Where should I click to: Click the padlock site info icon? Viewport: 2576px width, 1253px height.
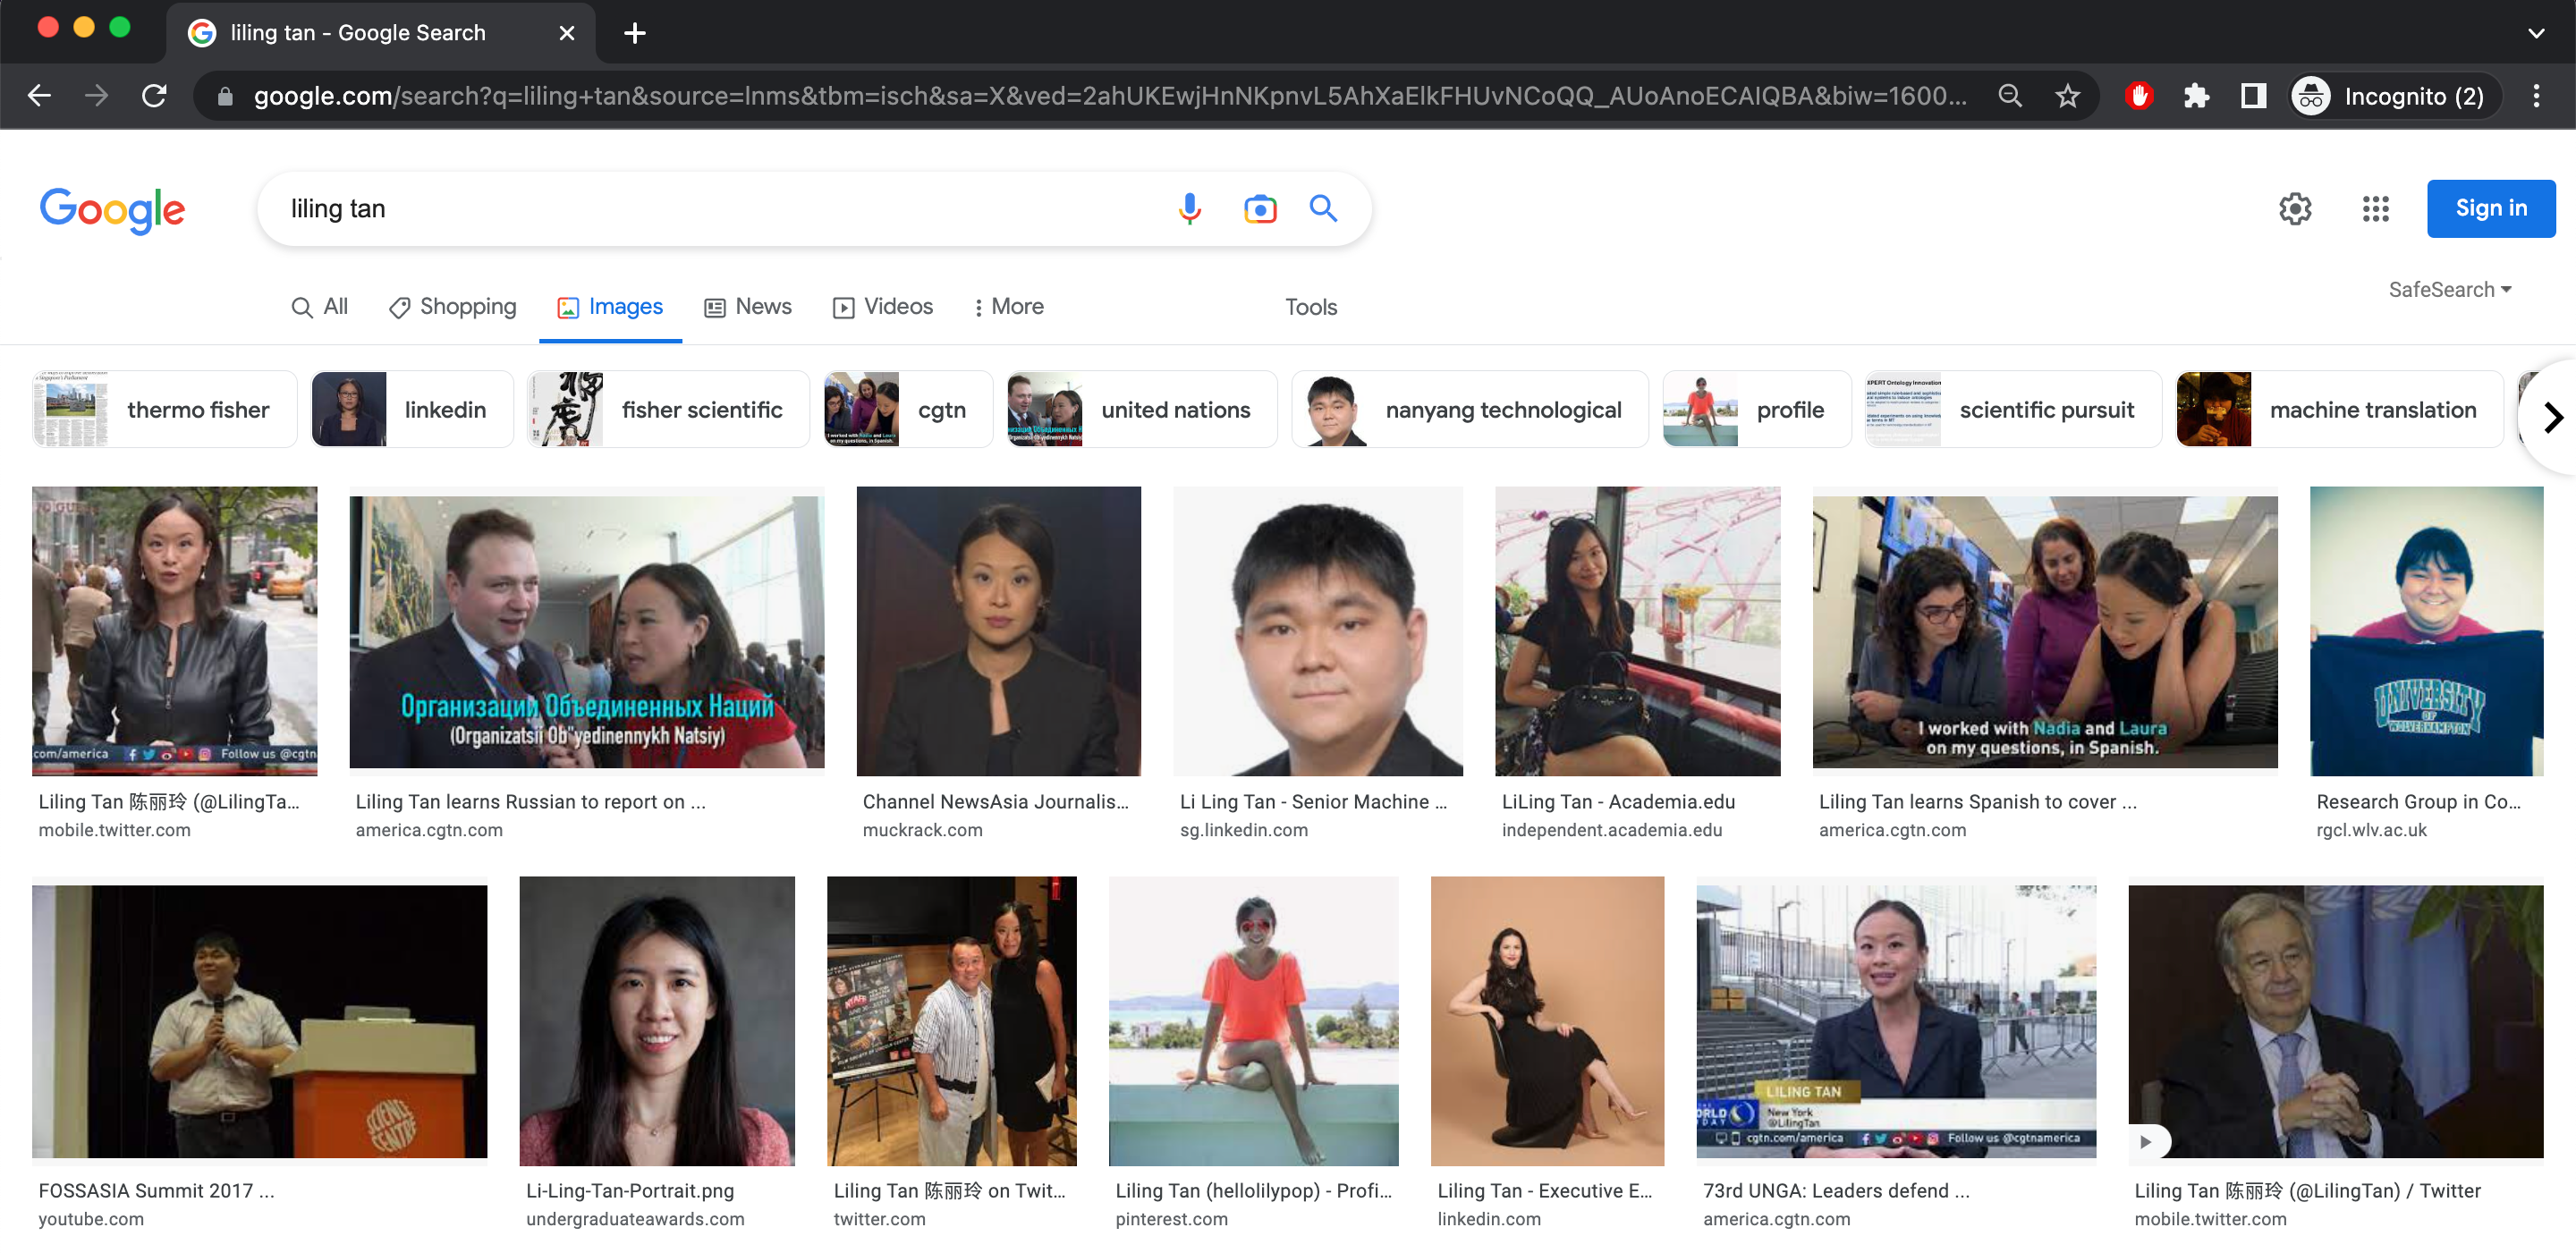(x=225, y=96)
